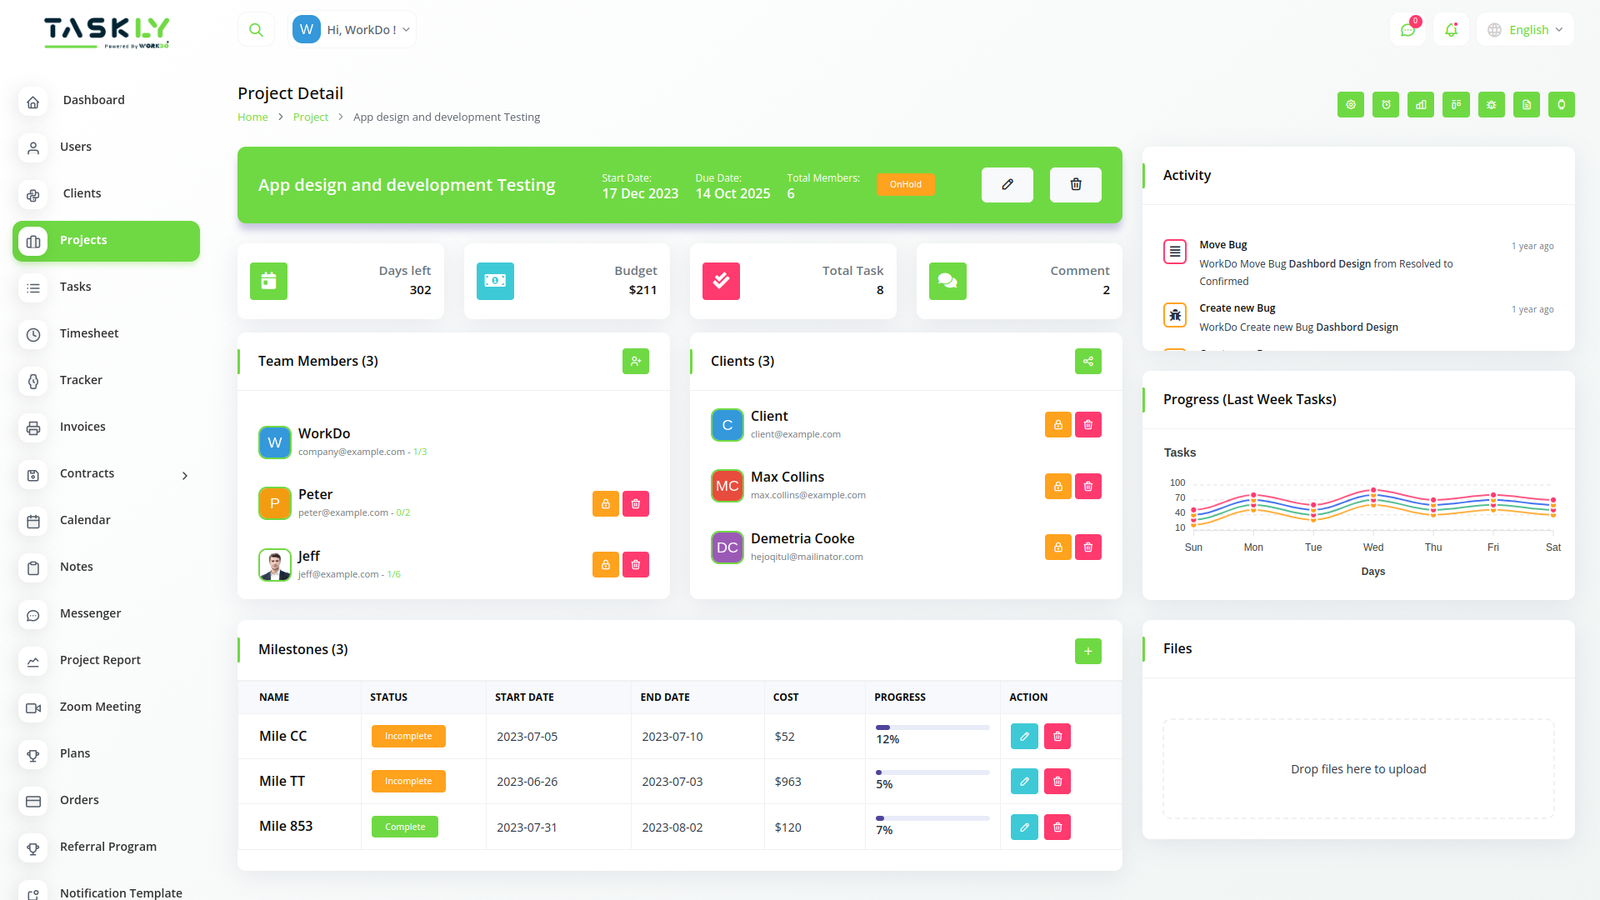Delete project using the trash button in banner
The image size is (1600, 900).
pos(1075,185)
